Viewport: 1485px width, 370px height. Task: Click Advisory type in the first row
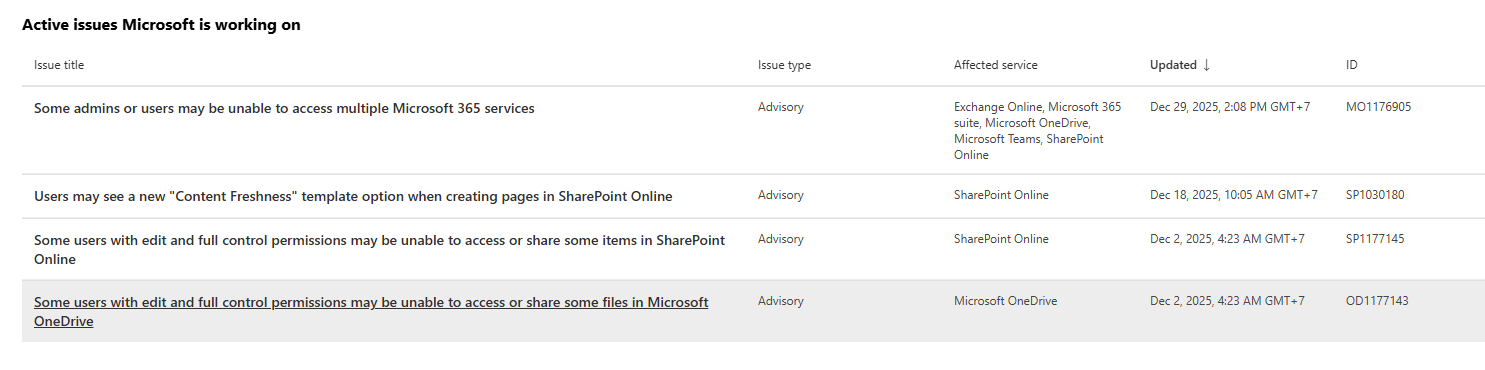point(780,106)
